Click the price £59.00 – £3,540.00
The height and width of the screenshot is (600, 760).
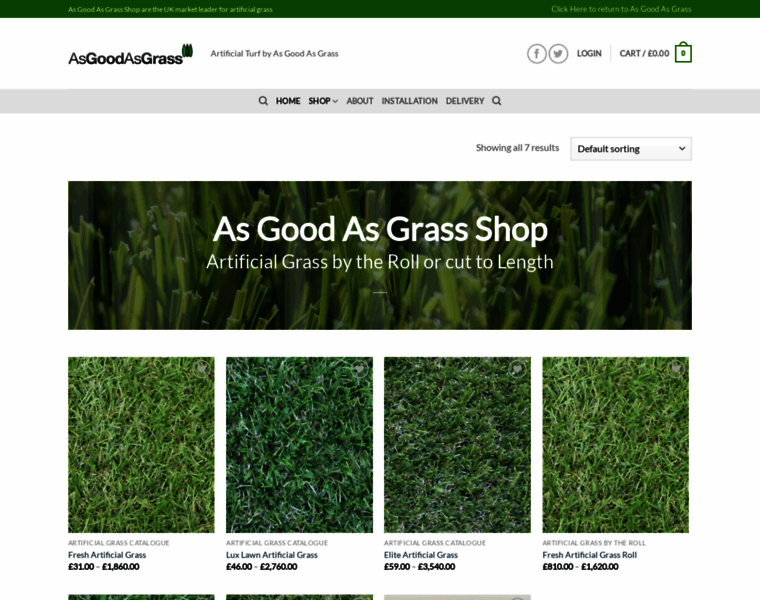pos(420,567)
